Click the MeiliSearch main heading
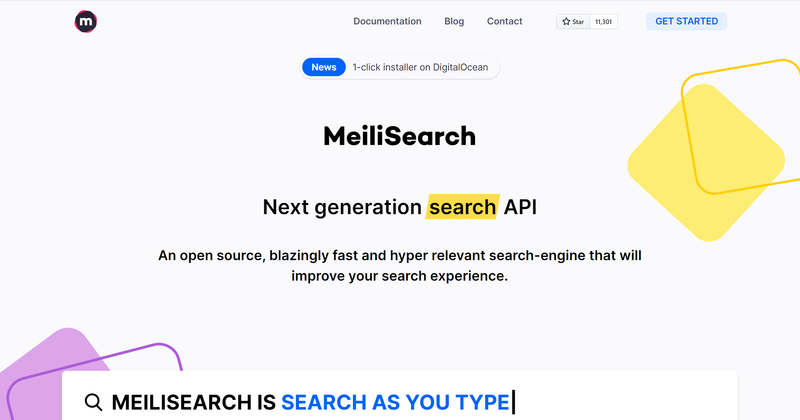 tap(399, 136)
